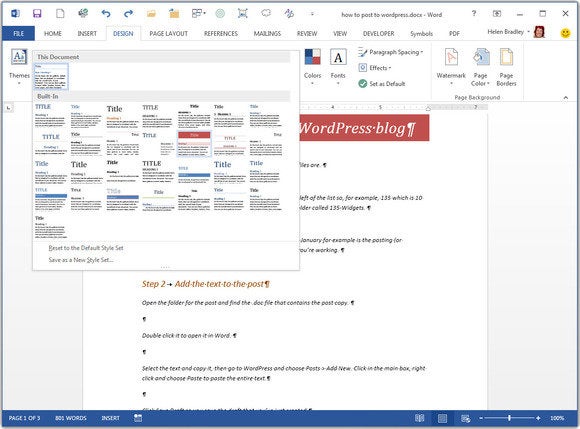Click the WordPress blog title banner

364,128
